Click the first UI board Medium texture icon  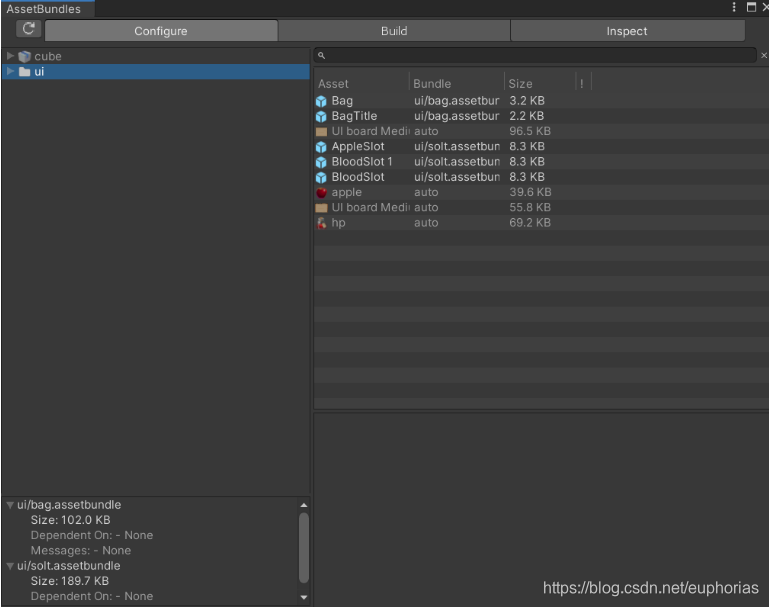click(321, 131)
